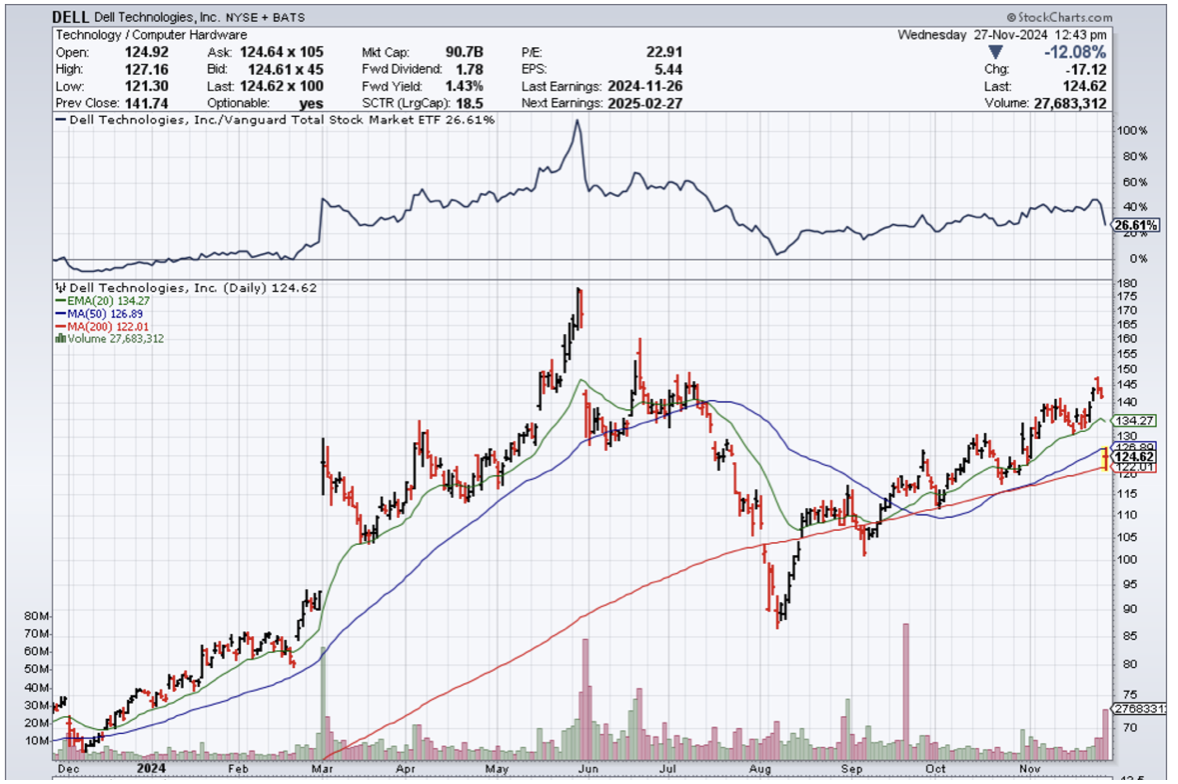Select the Fwd Dividend value 1.78

470,70
